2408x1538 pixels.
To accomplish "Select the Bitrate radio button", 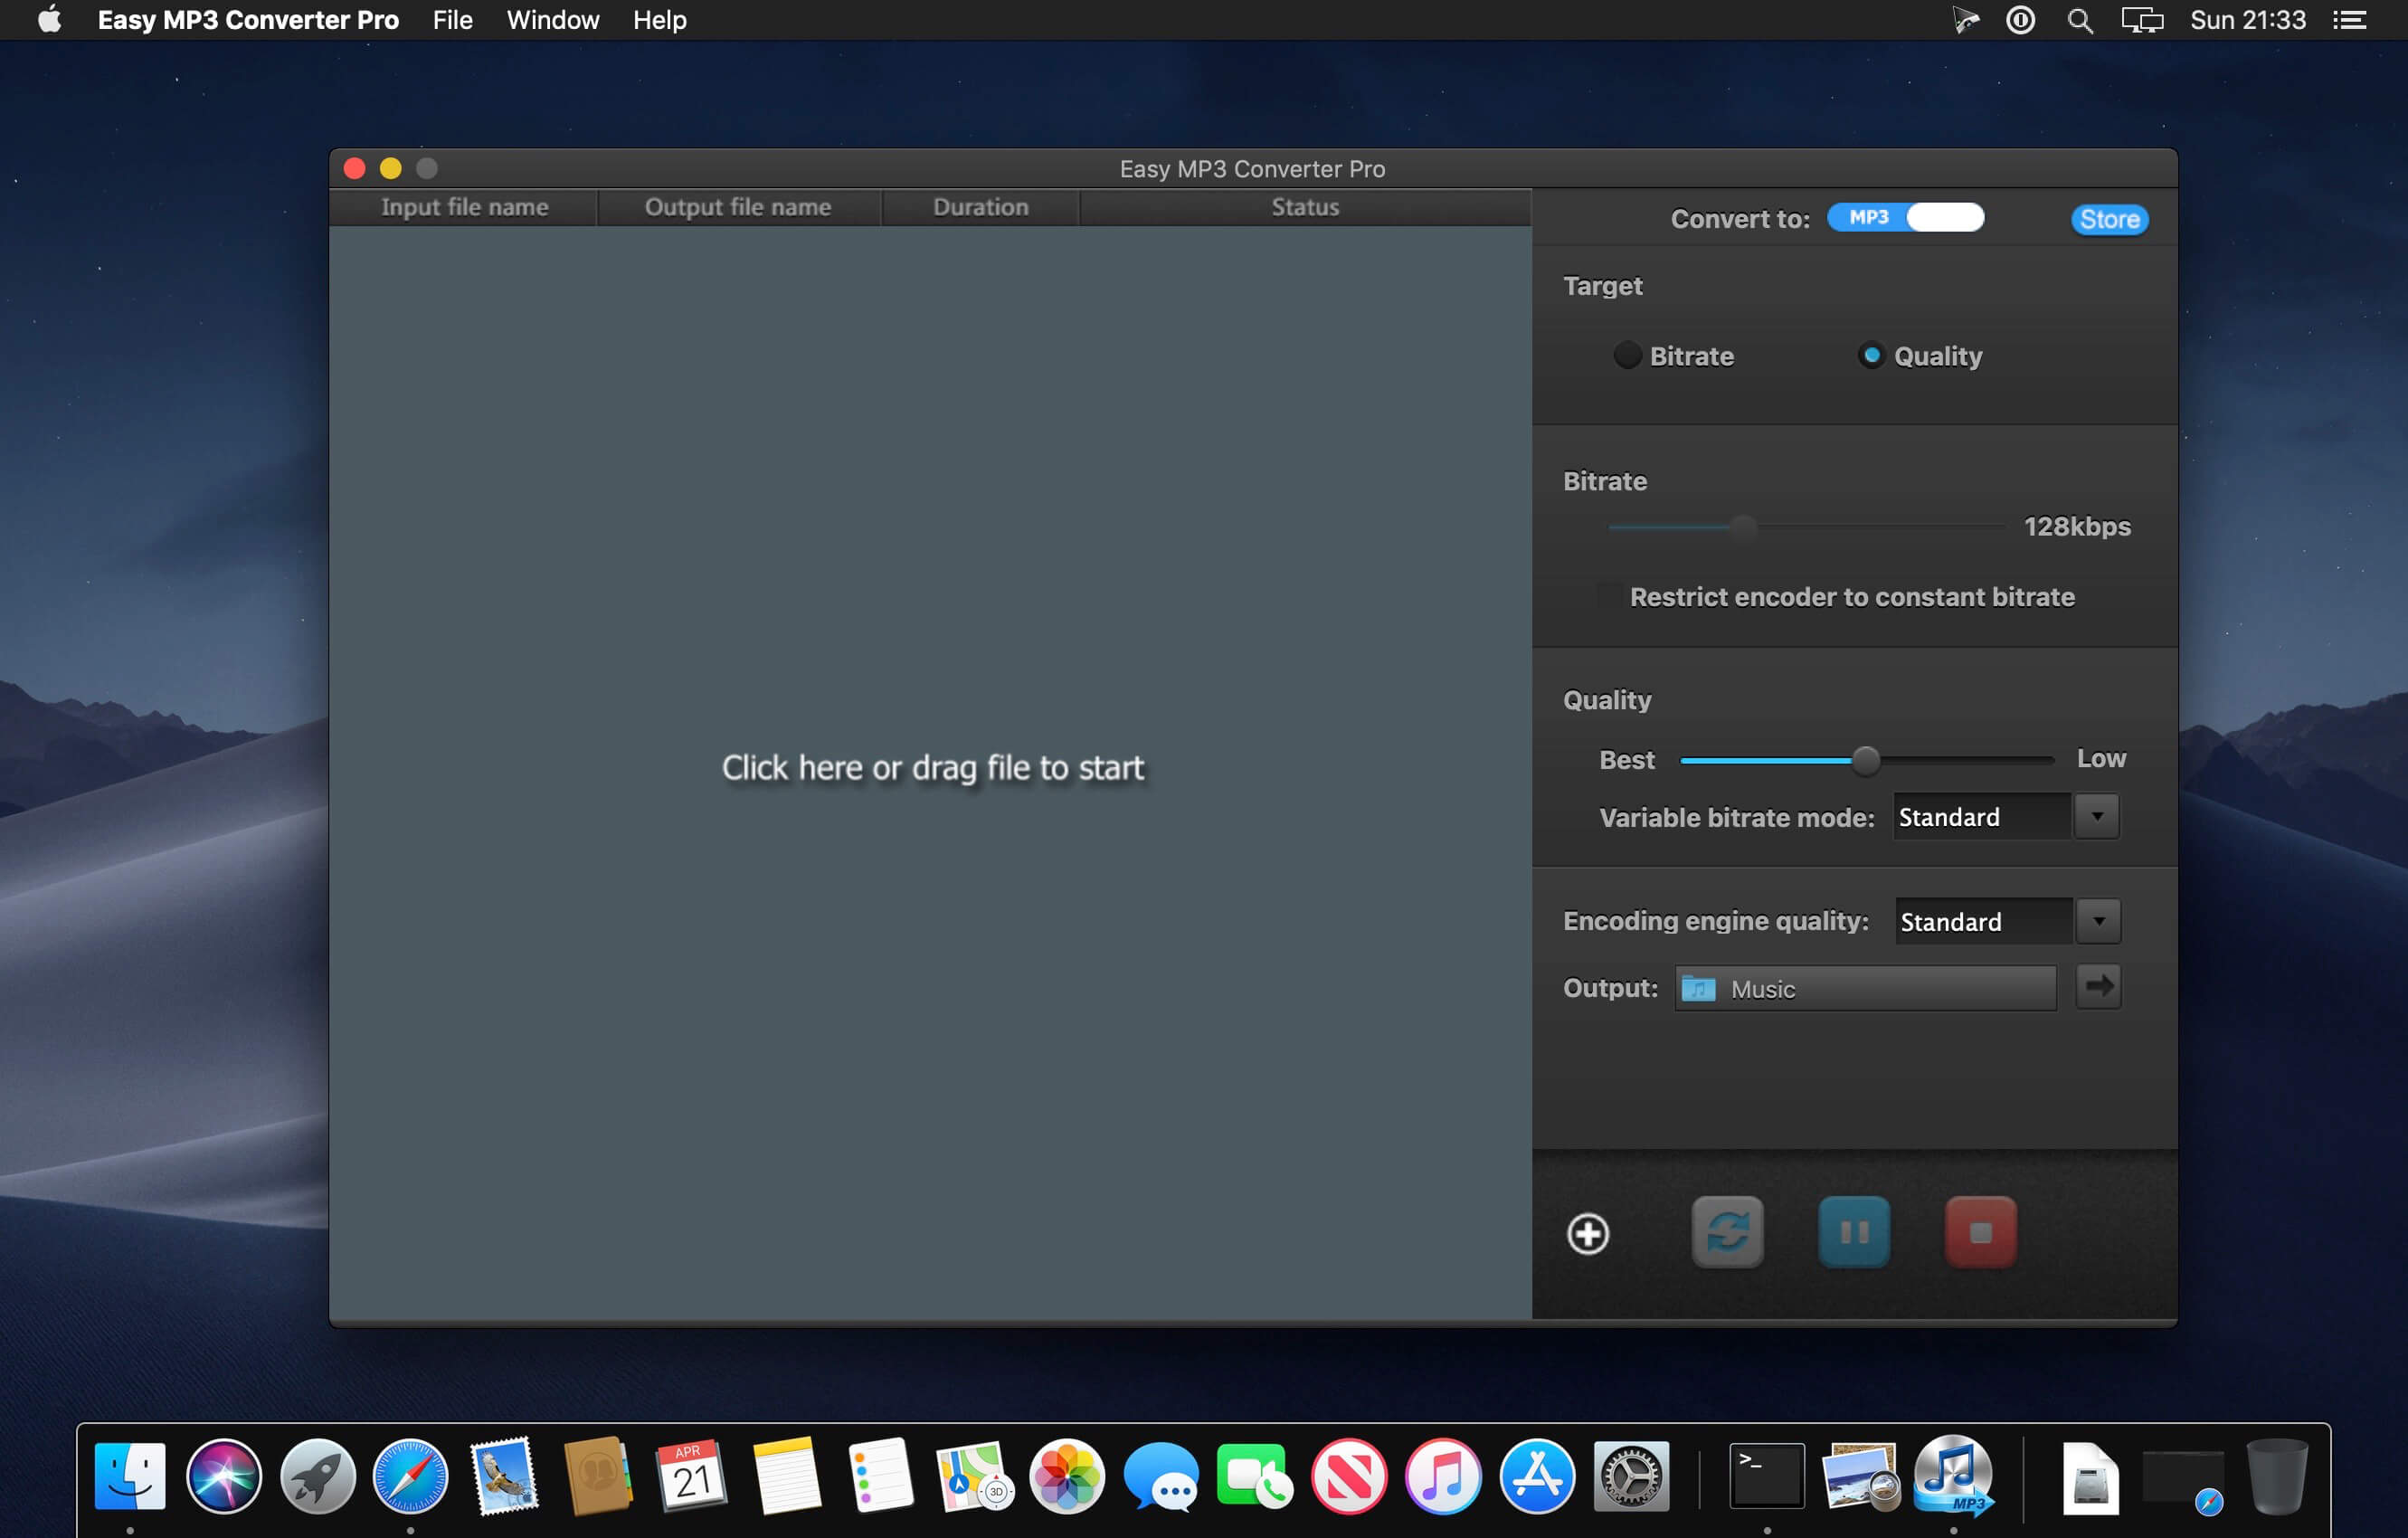I will [x=1627, y=356].
